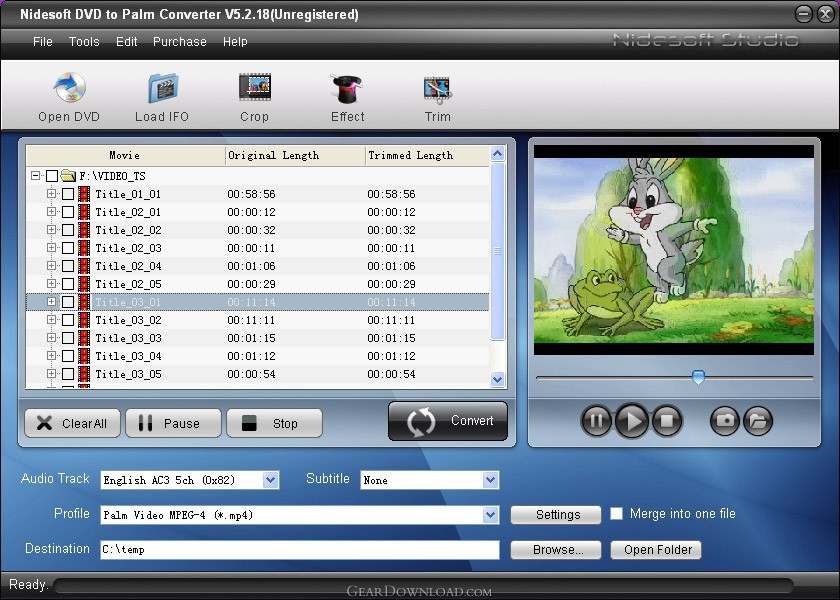This screenshot has width=840, height=600.
Task: Check the Title_03_04 checkbox
Action: pos(68,356)
